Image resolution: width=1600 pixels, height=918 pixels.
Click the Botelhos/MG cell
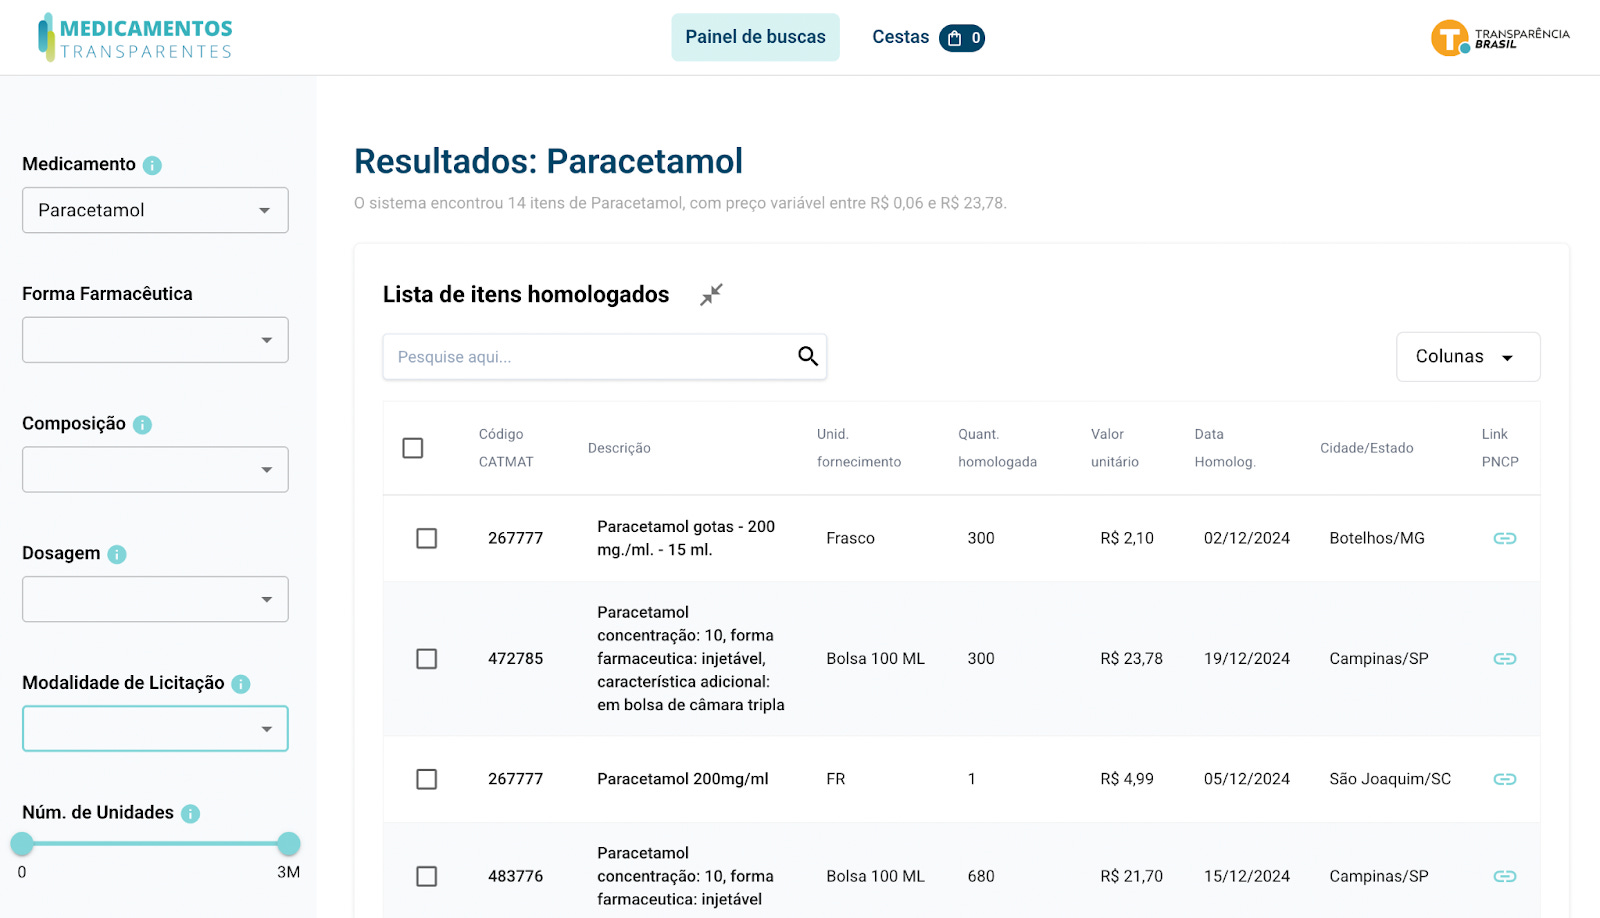pyautogui.click(x=1377, y=538)
